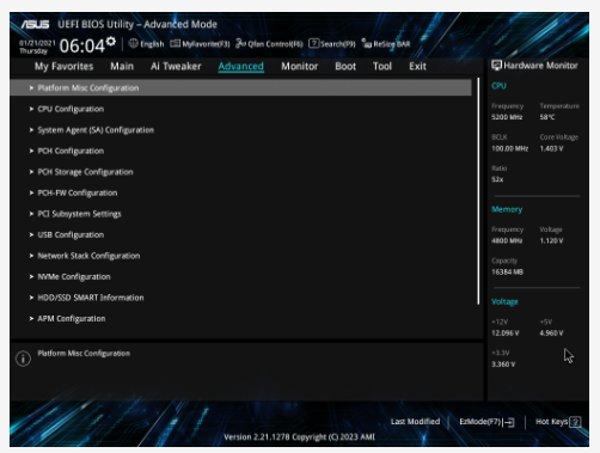This screenshot has width=600, height=453.
Task: Click English language button
Action: point(152,44)
